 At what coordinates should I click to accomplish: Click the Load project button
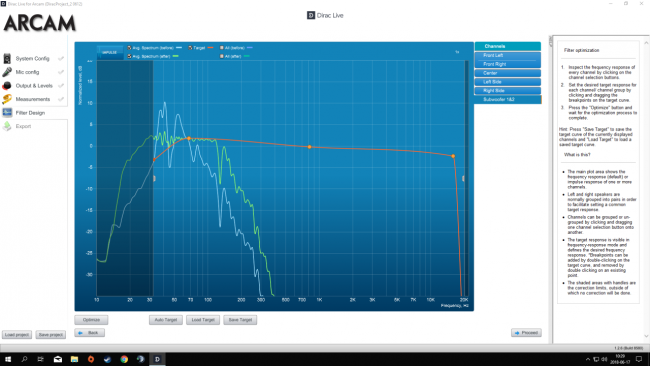click(17, 334)
